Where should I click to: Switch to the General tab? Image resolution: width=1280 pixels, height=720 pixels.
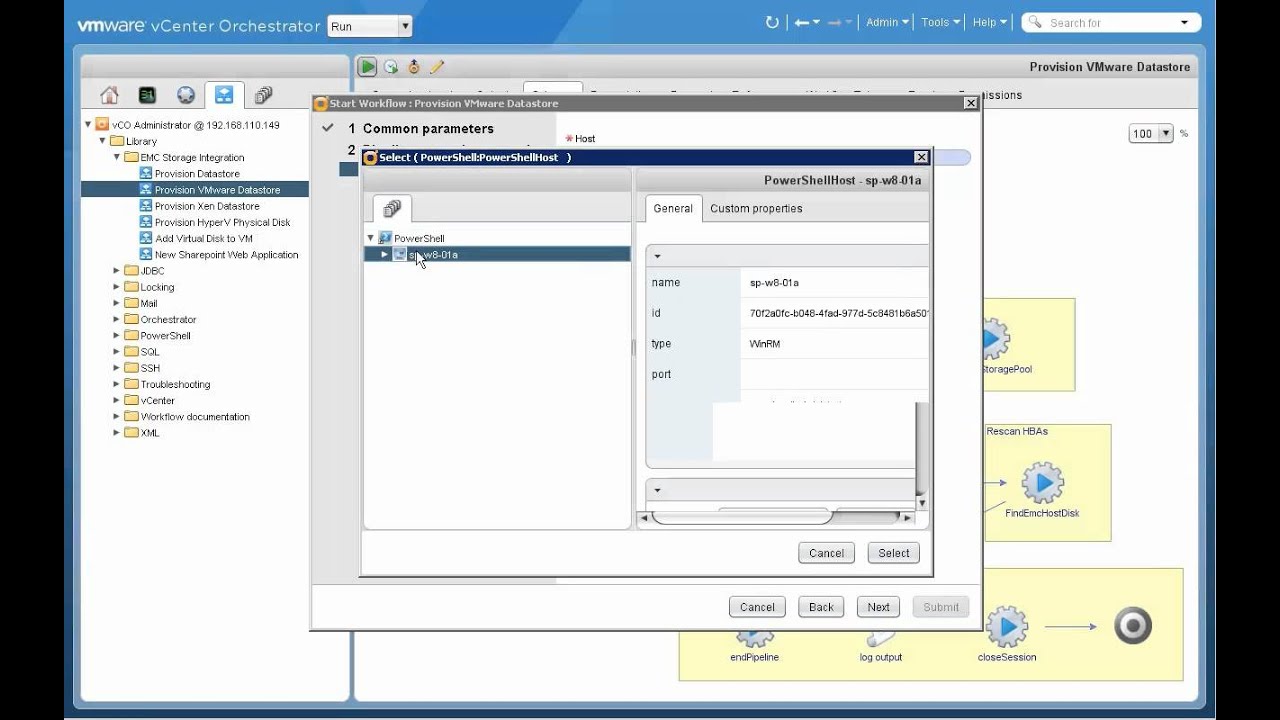click(673, 208)
